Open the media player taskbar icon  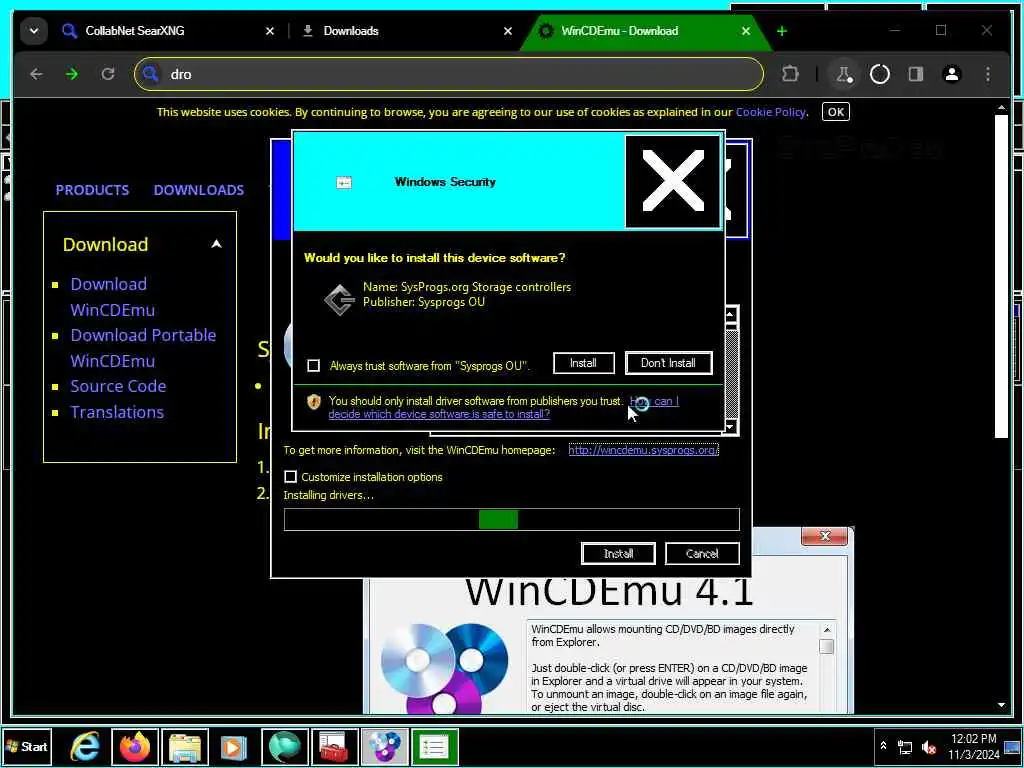pos(234,746)
